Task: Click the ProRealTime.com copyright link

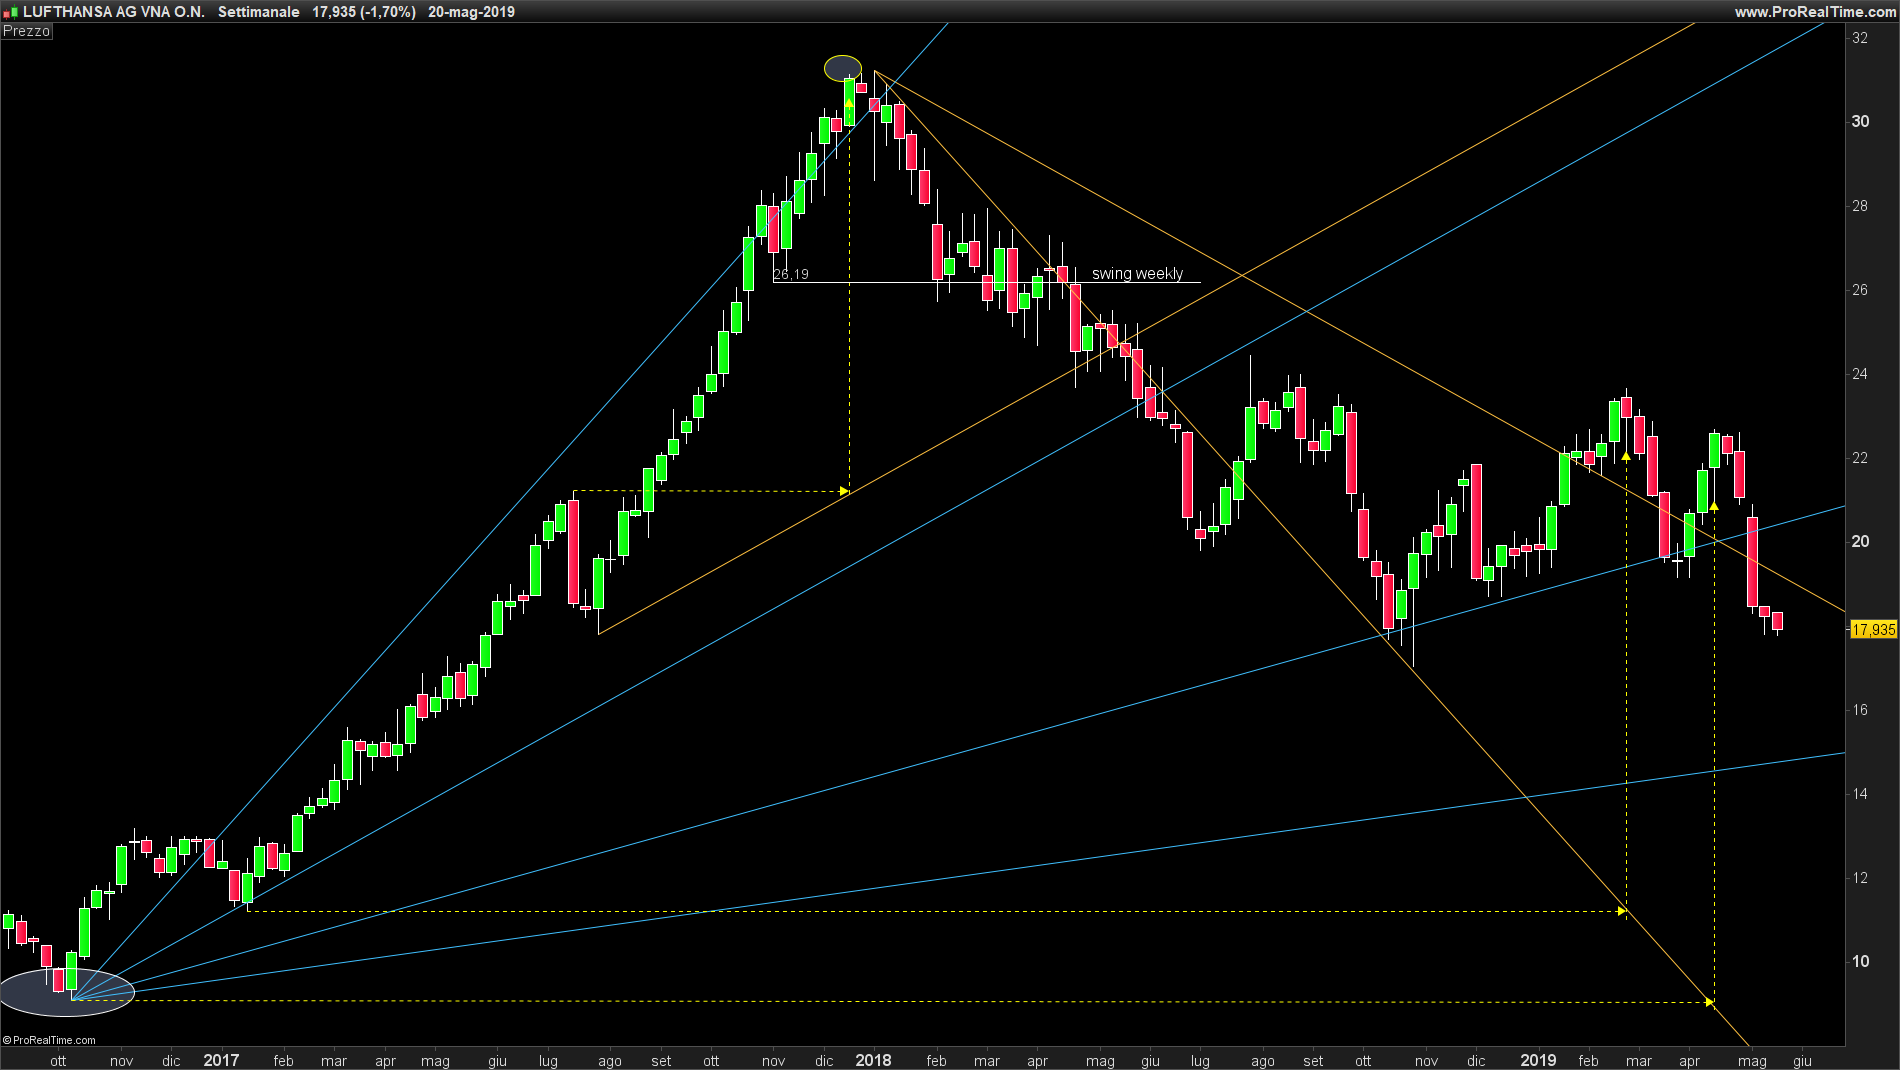Action: (49, 1040)
